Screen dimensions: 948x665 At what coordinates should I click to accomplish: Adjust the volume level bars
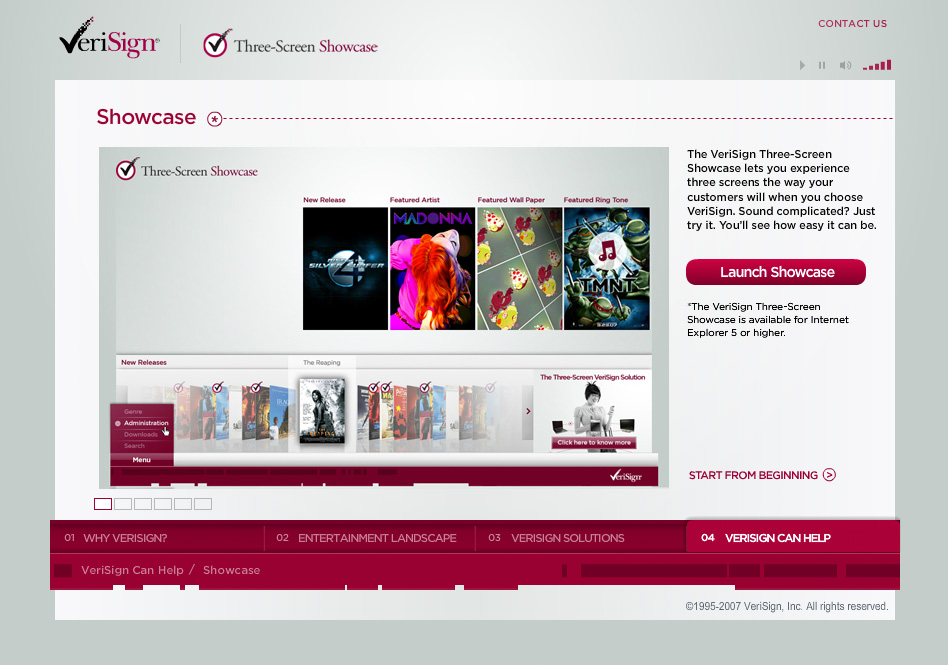coord(877,65)
